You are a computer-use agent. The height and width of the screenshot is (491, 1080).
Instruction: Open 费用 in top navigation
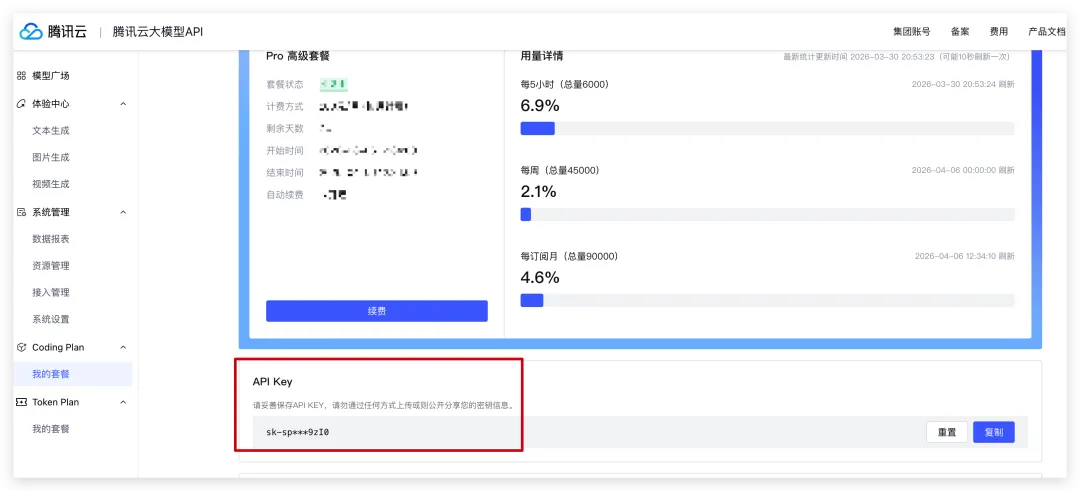999,32
